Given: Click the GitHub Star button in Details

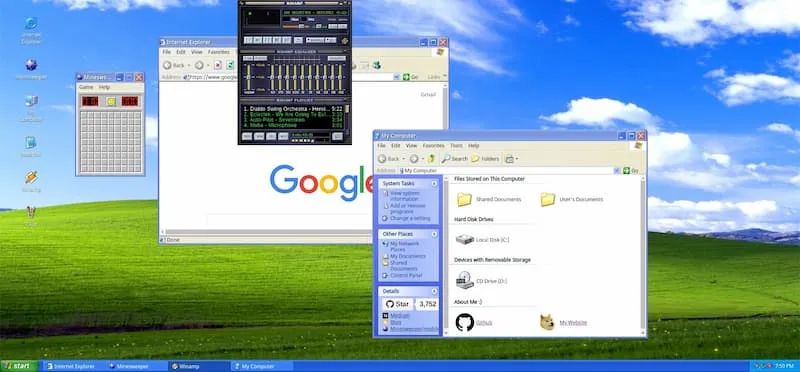Looking at the screenshot, I should 397,304.
